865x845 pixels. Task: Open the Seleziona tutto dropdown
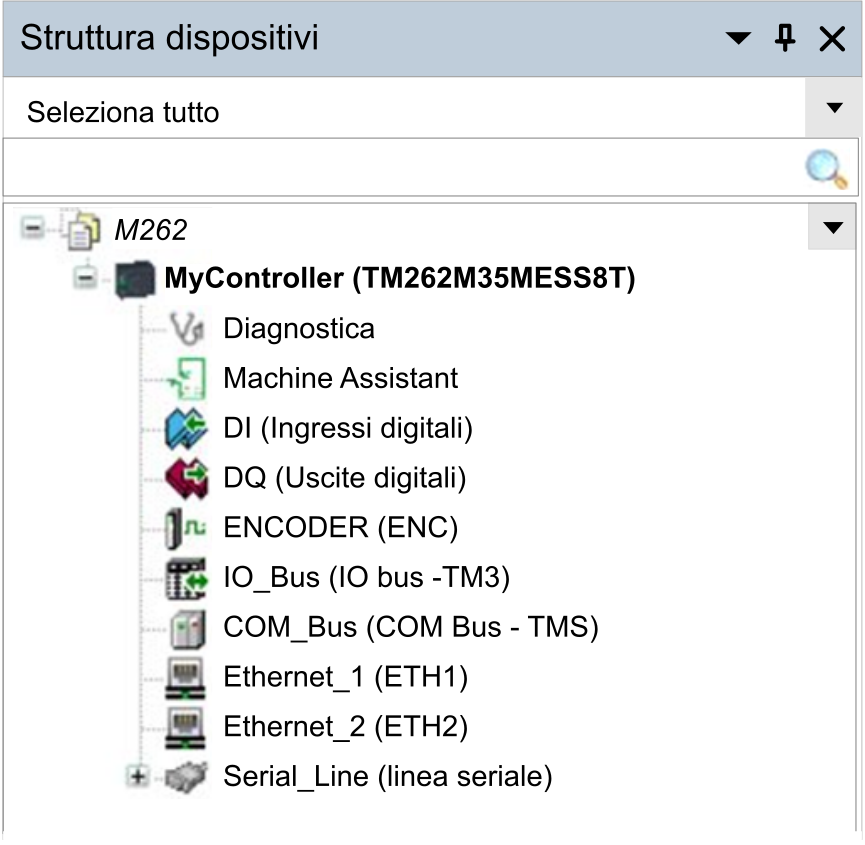[x=833, y=108]
